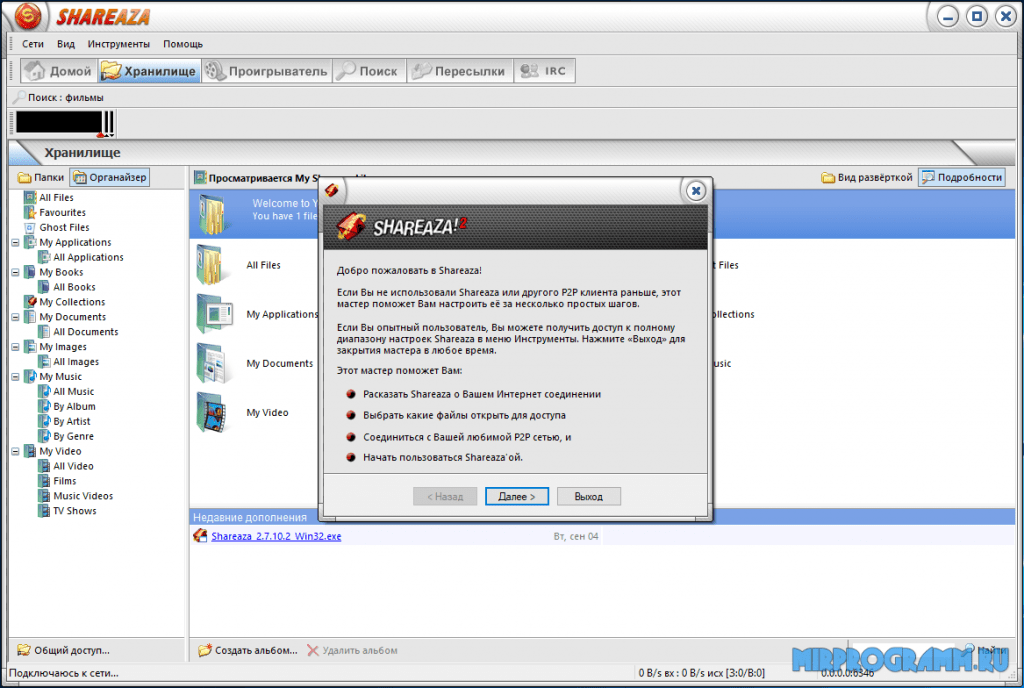
Task: Click the Общий доступ... button
Action: tap(63, 650)
